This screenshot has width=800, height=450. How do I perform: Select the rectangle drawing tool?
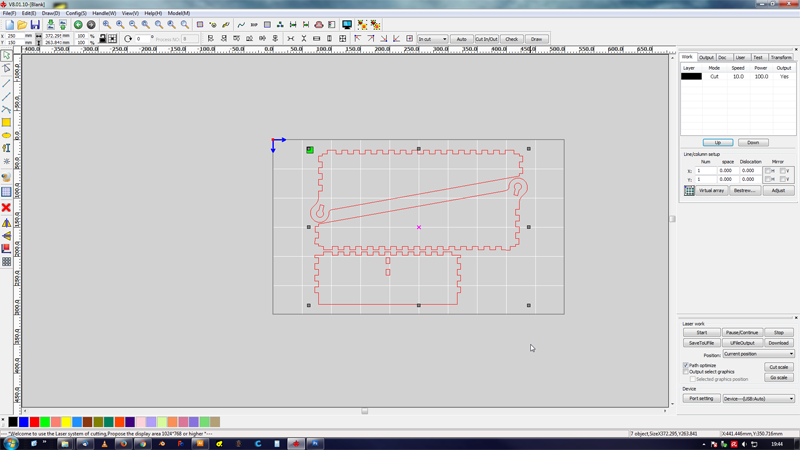click(x=6, y=122)
